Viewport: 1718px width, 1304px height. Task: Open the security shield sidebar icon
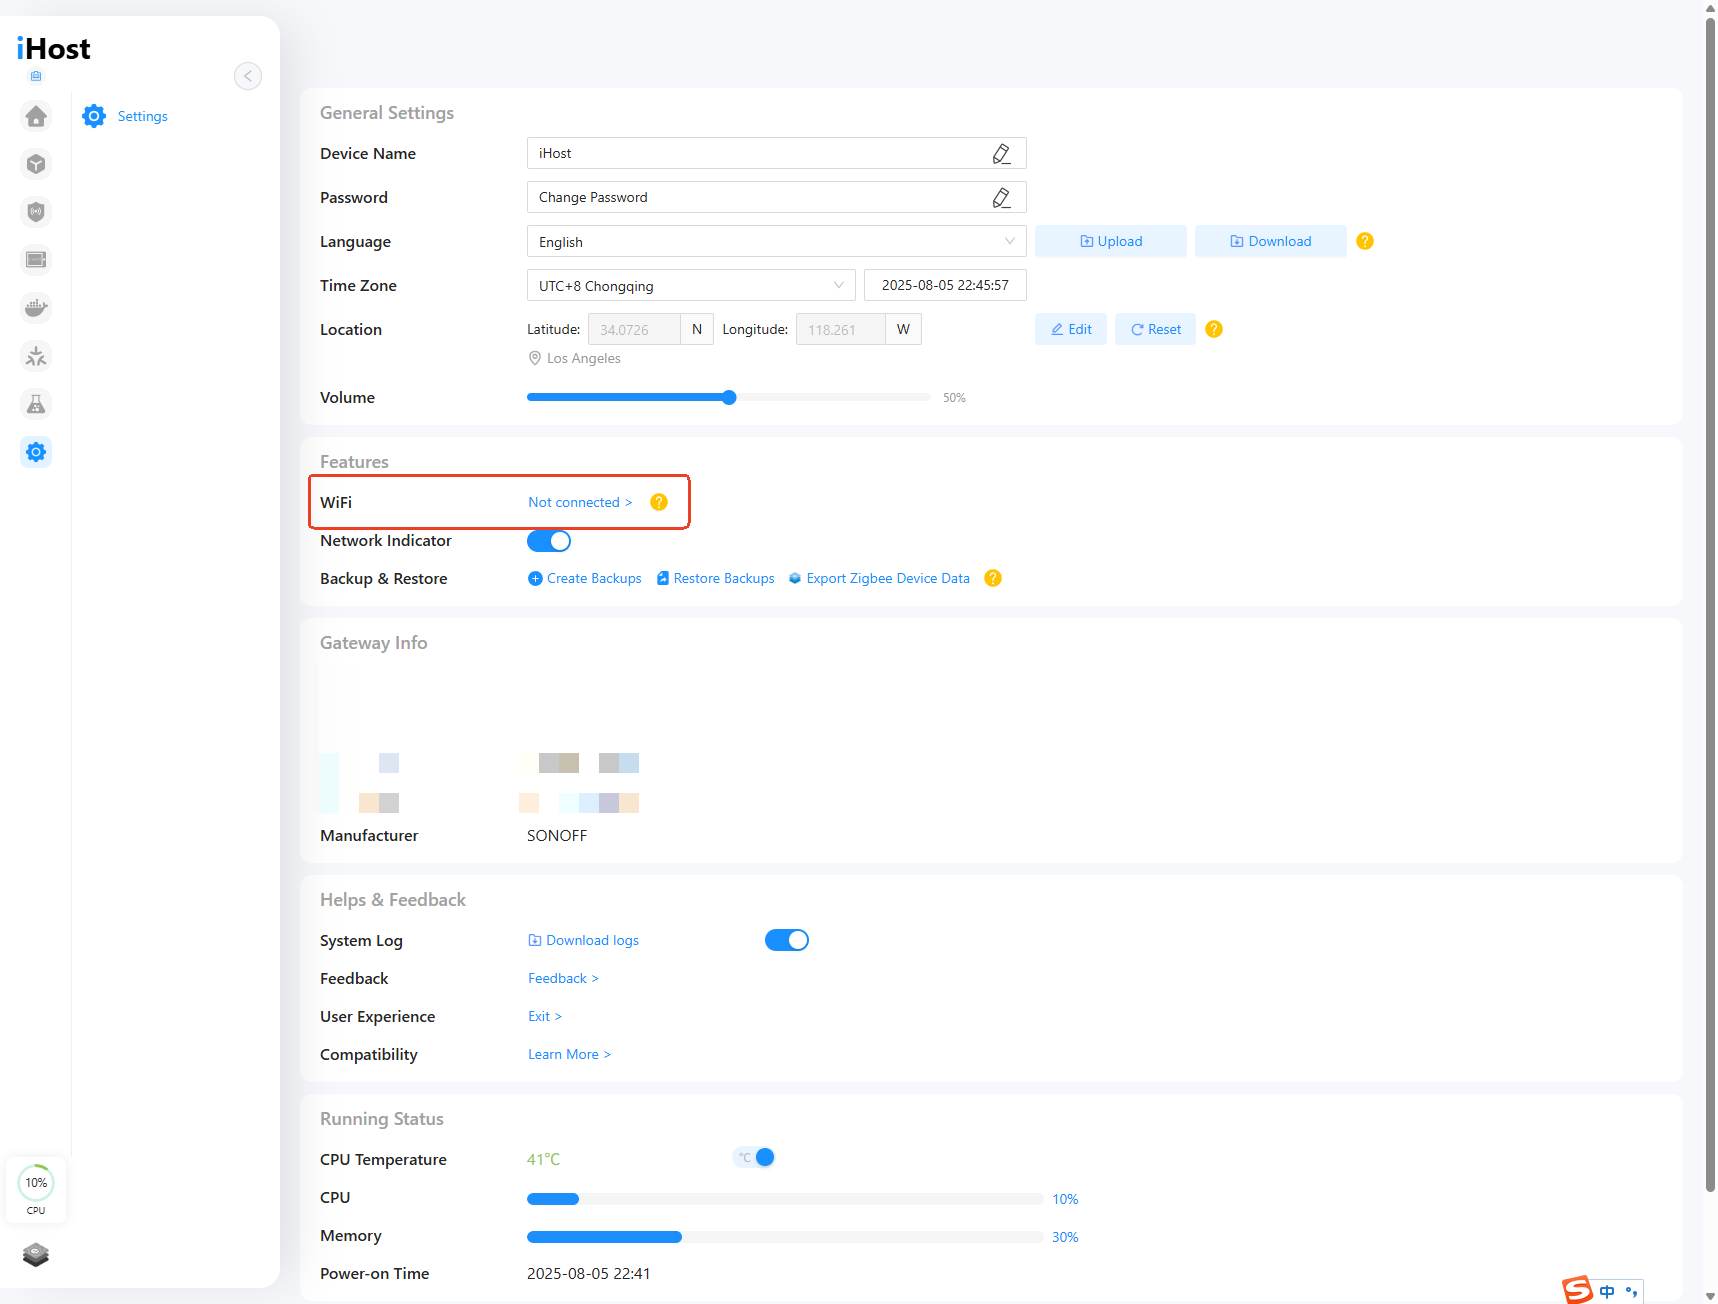click(x=36, y=212)
